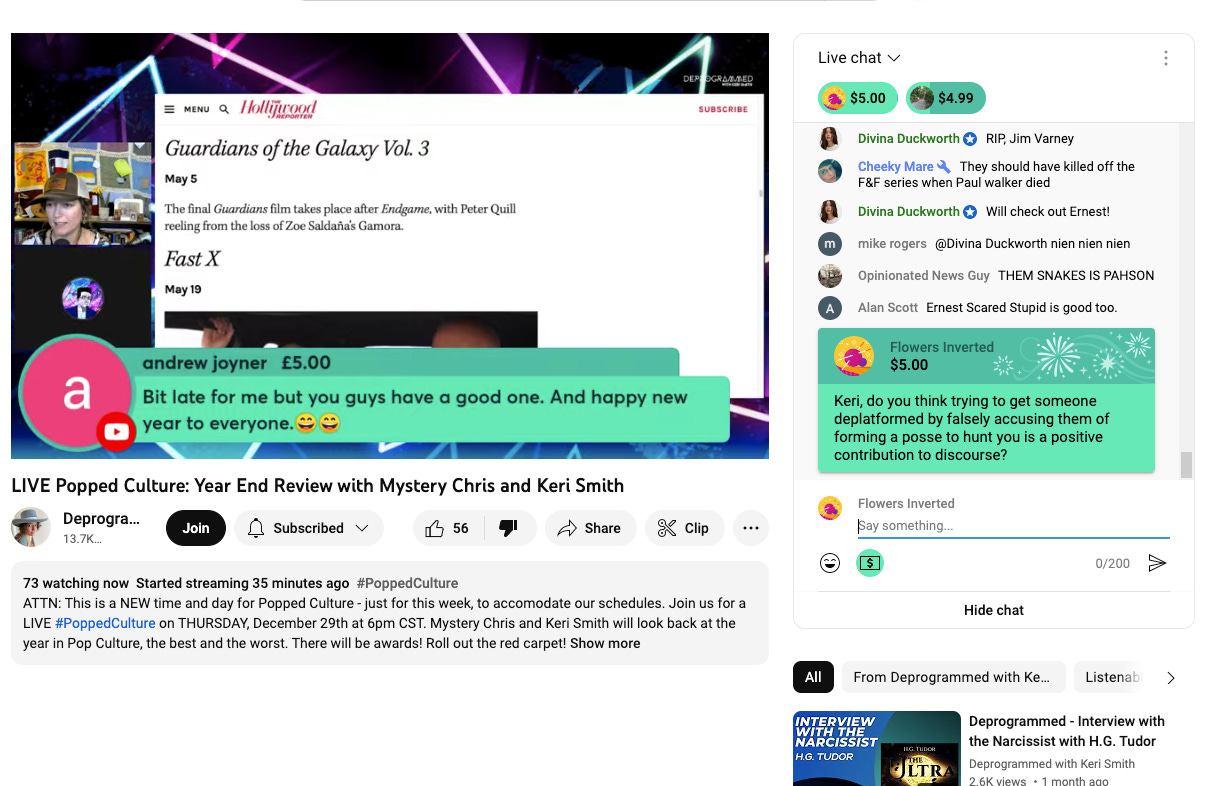Viewport: 1221px width, 786px height.
Task: Click Alan Scott username in chat
Action: click(x=888, y=308)
